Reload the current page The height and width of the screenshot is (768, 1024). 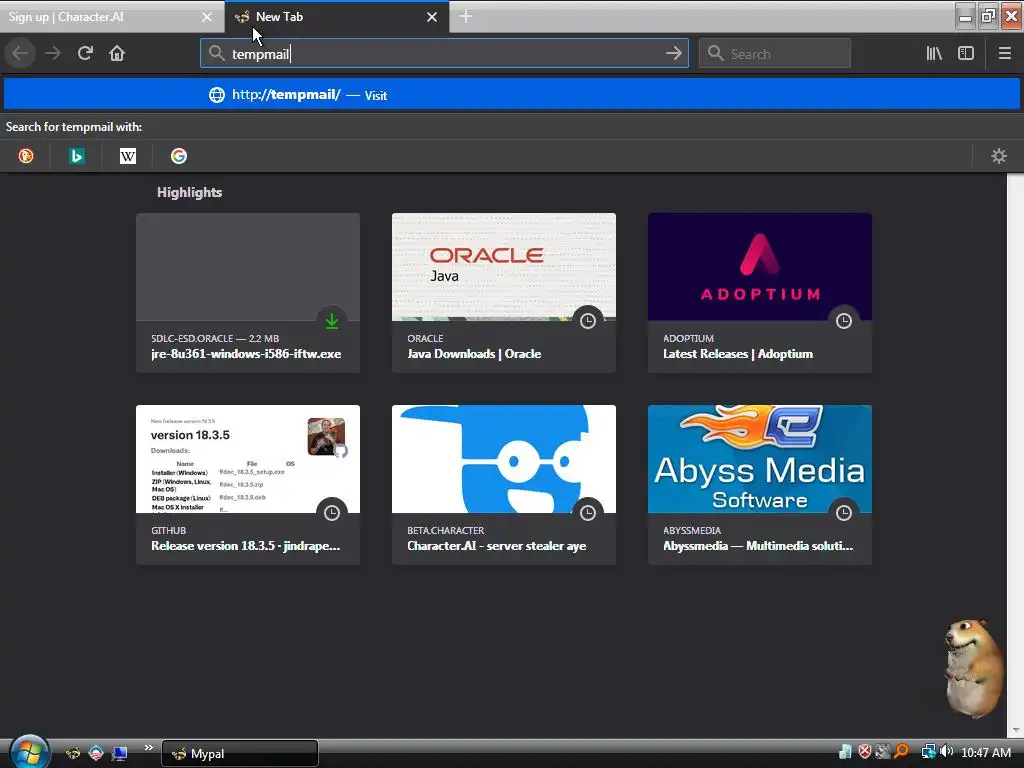click(85, 53)
